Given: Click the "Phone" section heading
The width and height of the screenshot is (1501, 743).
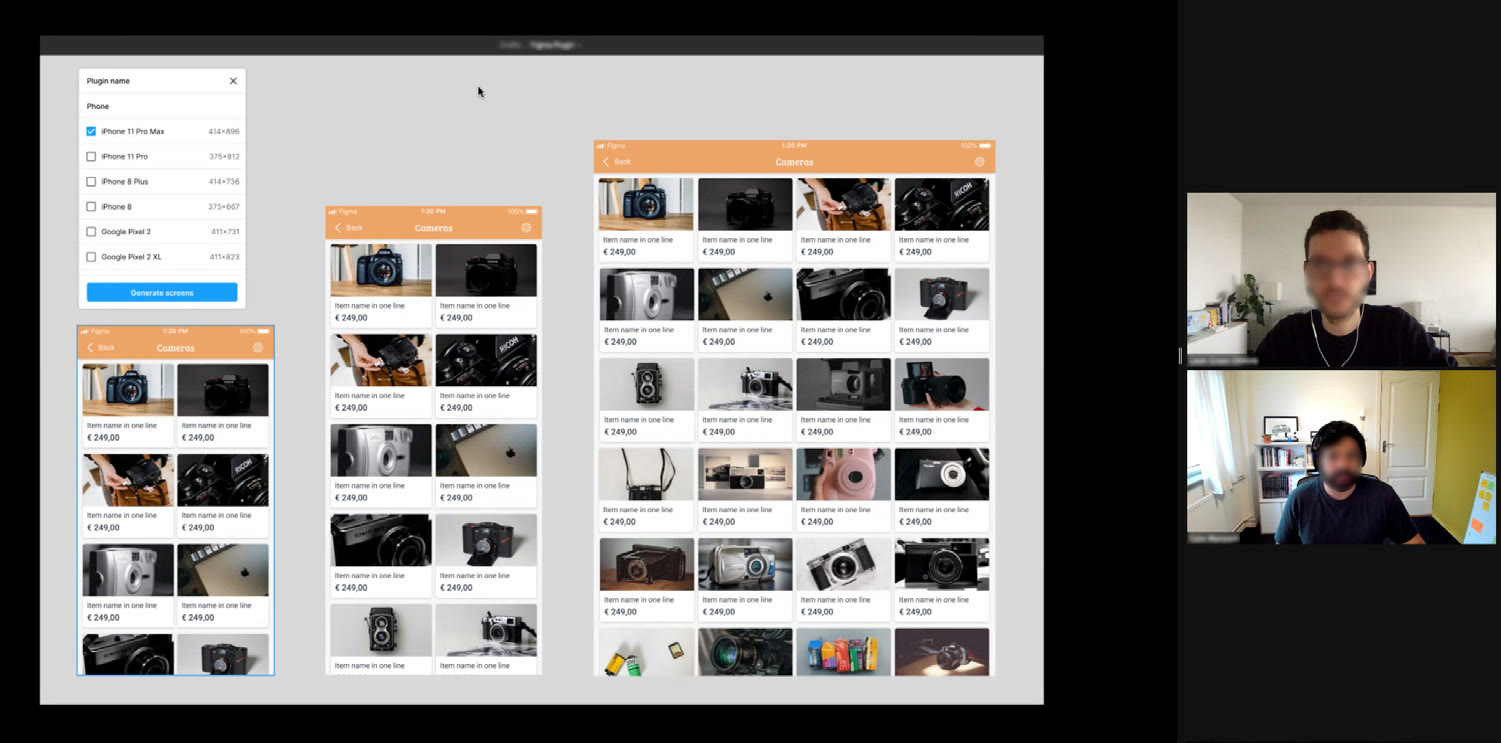Looking at the screenshot, I should pyautogui.click(x=98, y=106).
